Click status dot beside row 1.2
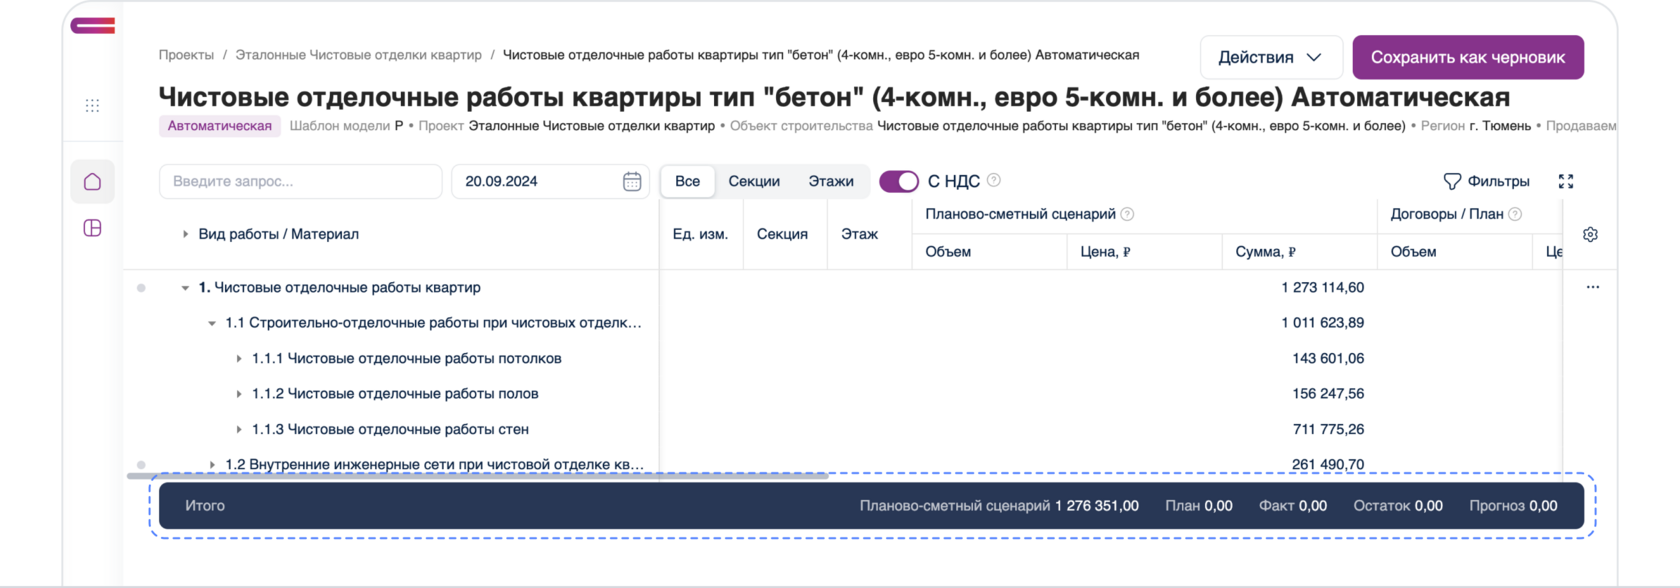Screen dimensions: 1680x588 [141, 465]
